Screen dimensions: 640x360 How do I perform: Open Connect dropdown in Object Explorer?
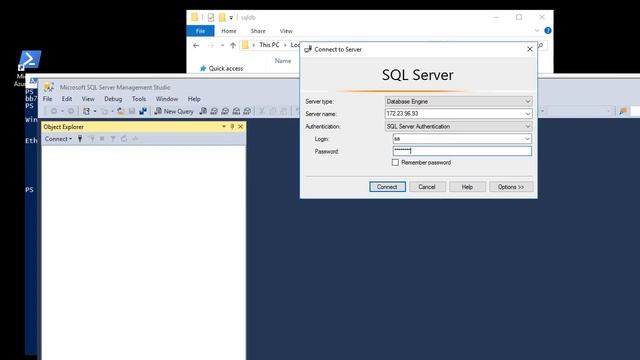(x=58, y=139)
